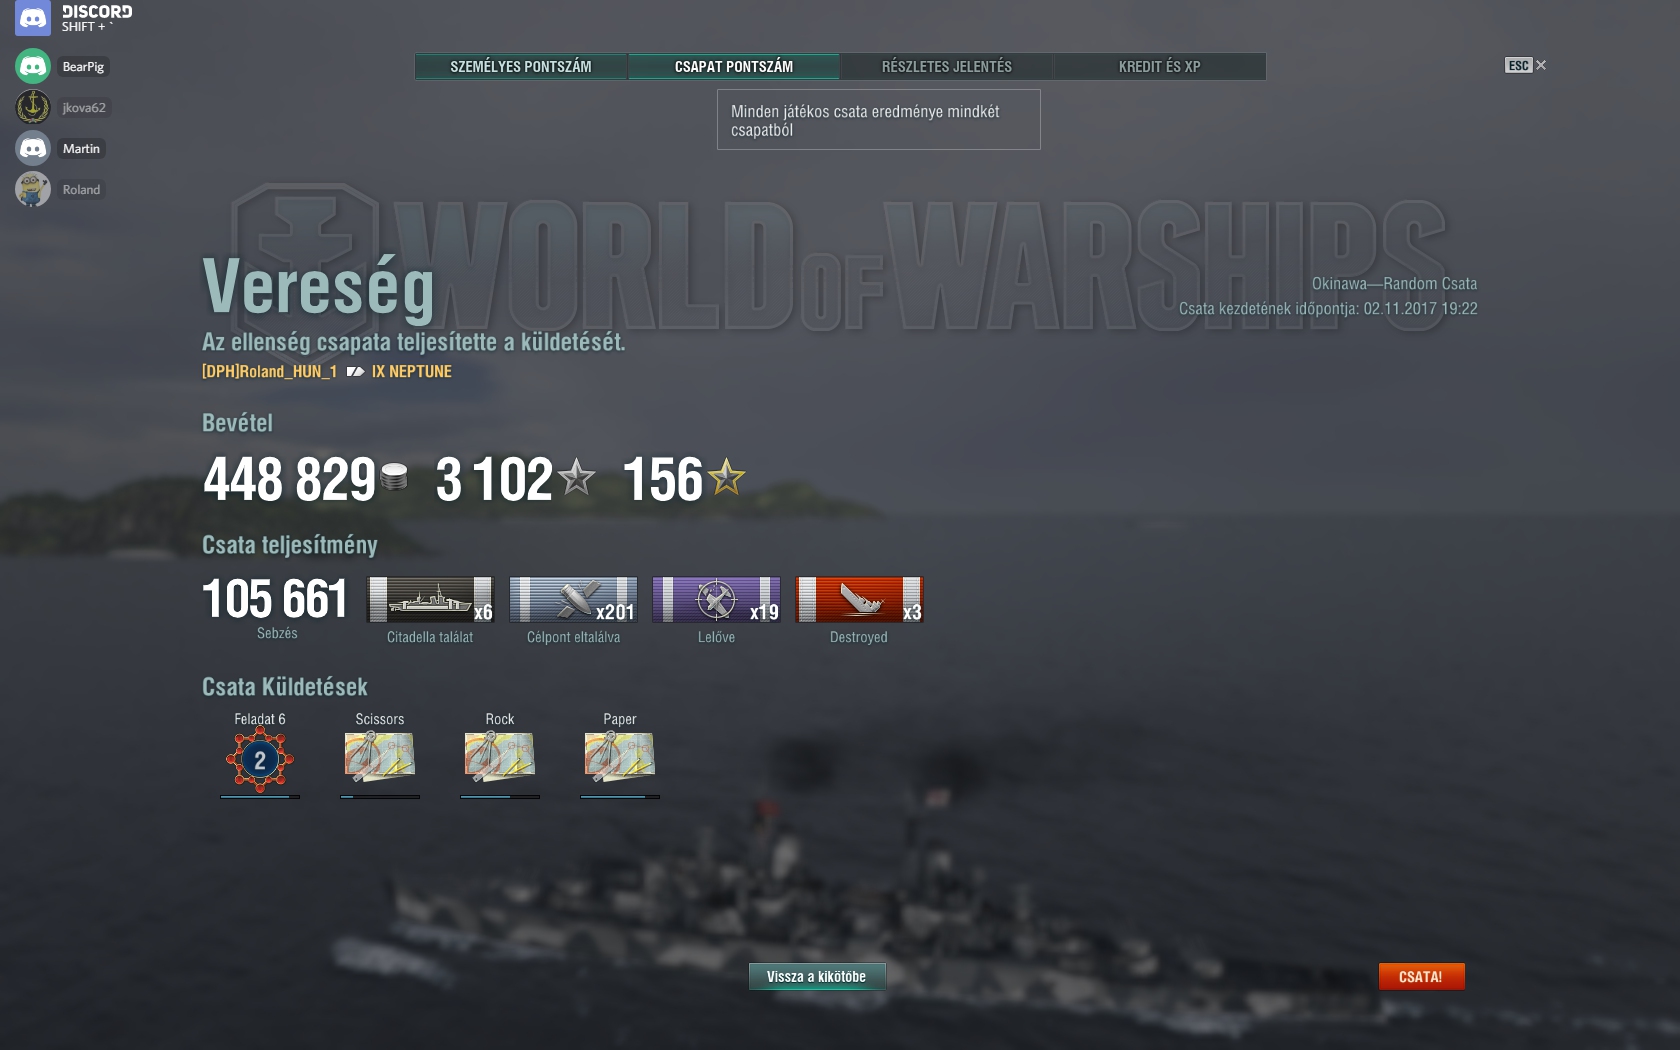The image size is (1680, 1050).
Task: Click BearPig's Discord avatar
Action: point(33,66)
